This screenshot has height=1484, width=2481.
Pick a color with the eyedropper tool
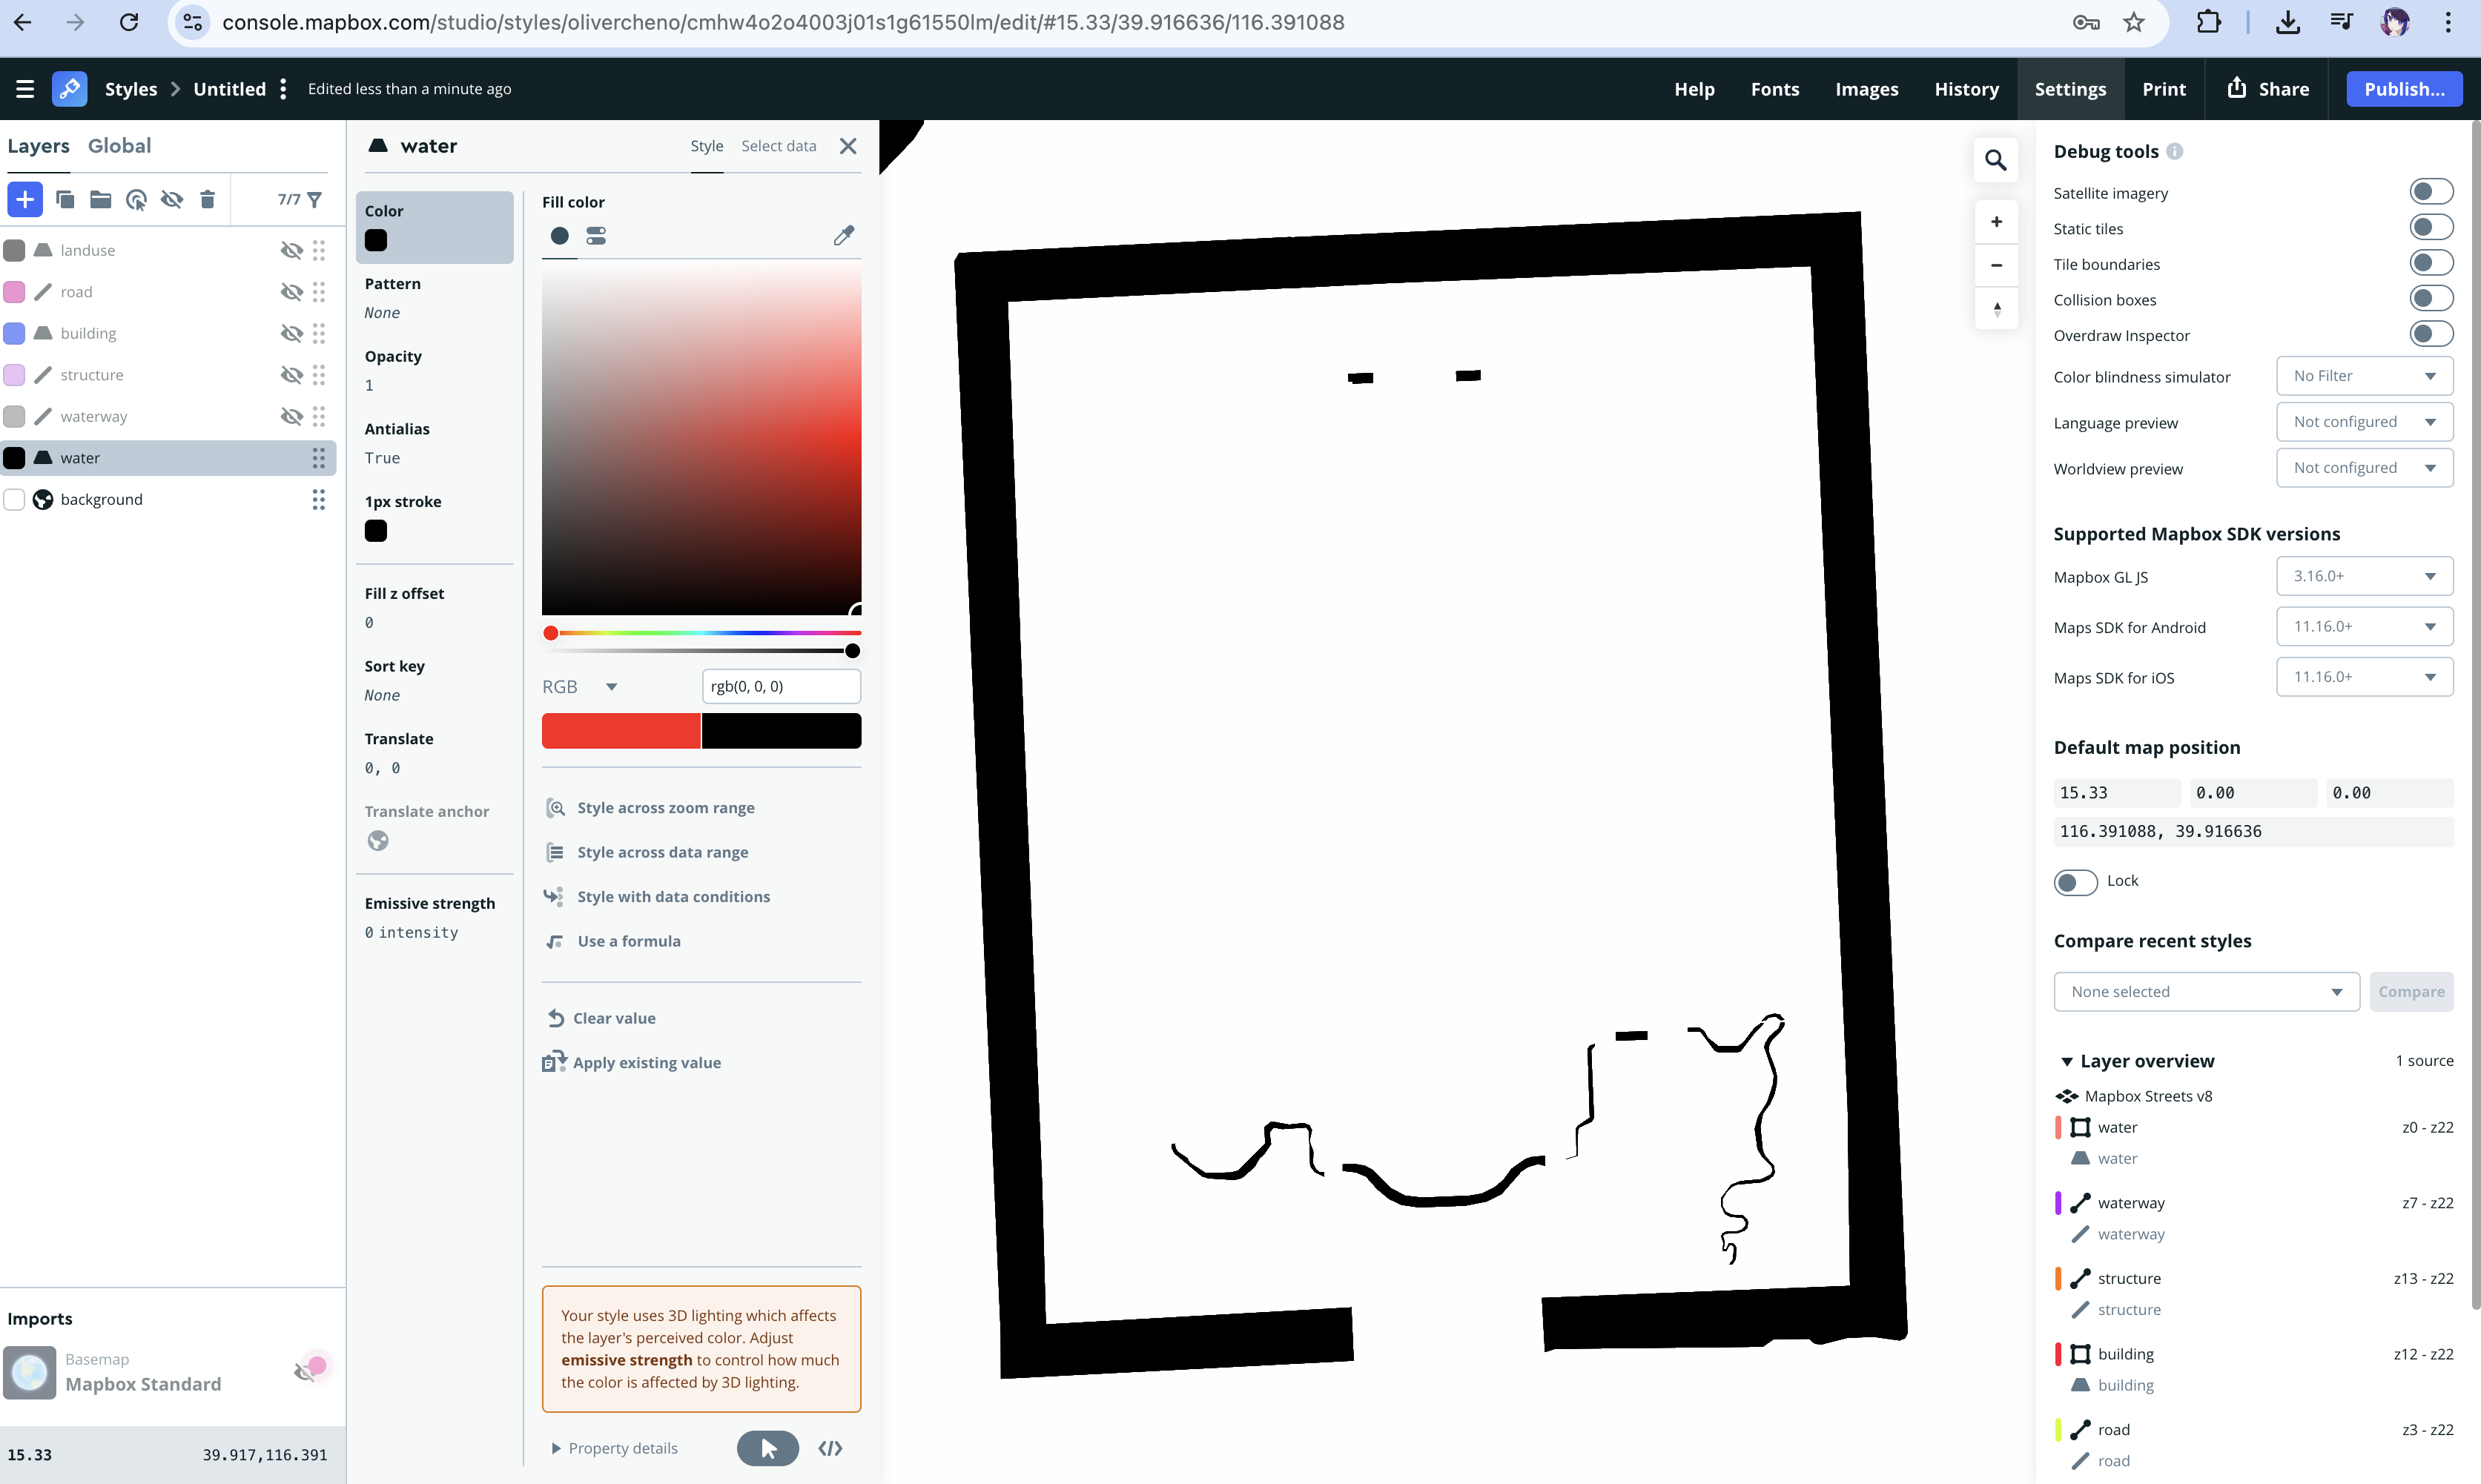pos(843,236)
